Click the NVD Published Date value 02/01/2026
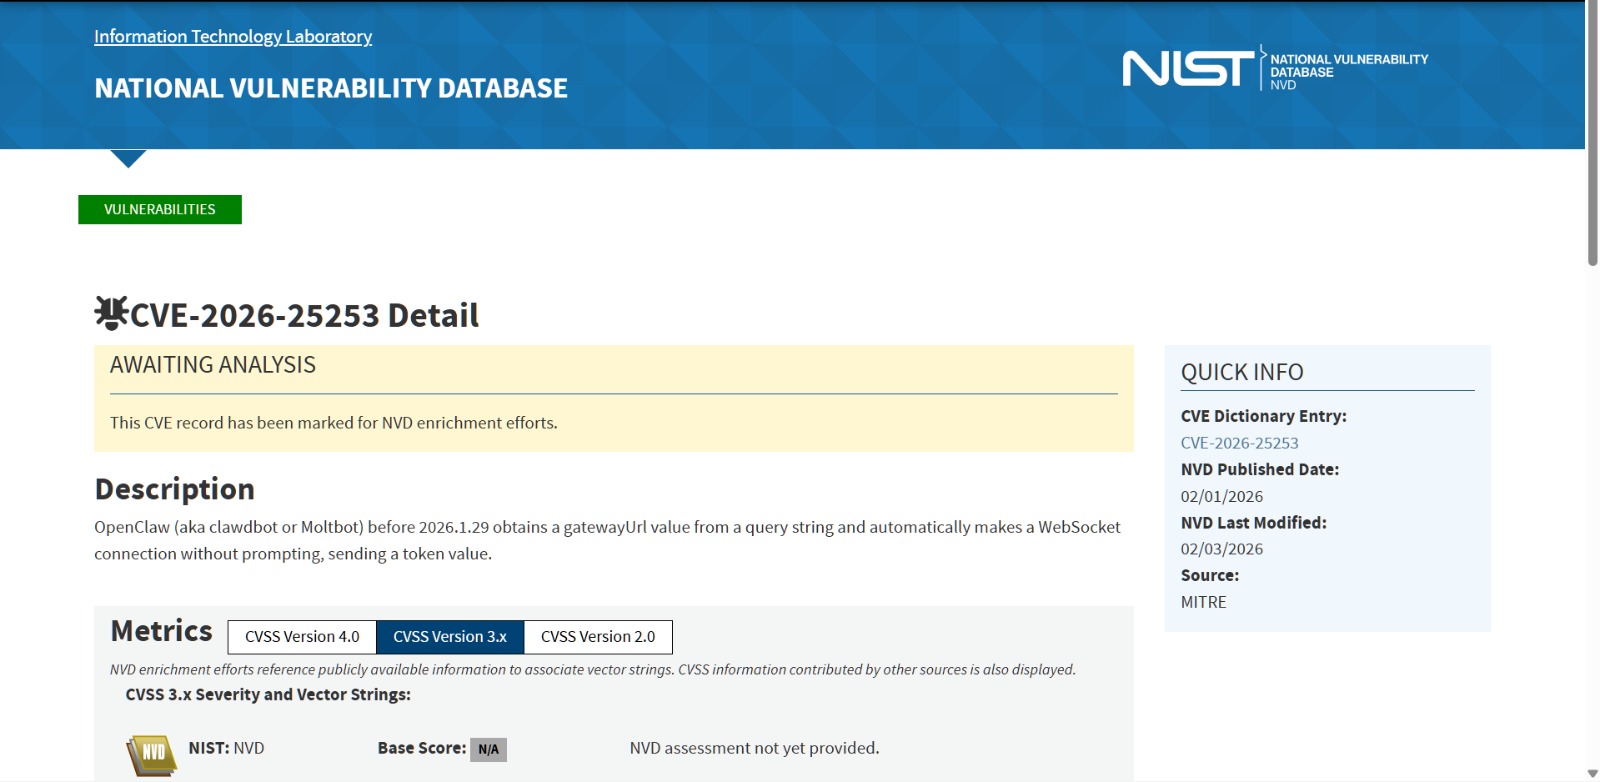This screenshot has height=782, width=1600. pos(1221,496)
